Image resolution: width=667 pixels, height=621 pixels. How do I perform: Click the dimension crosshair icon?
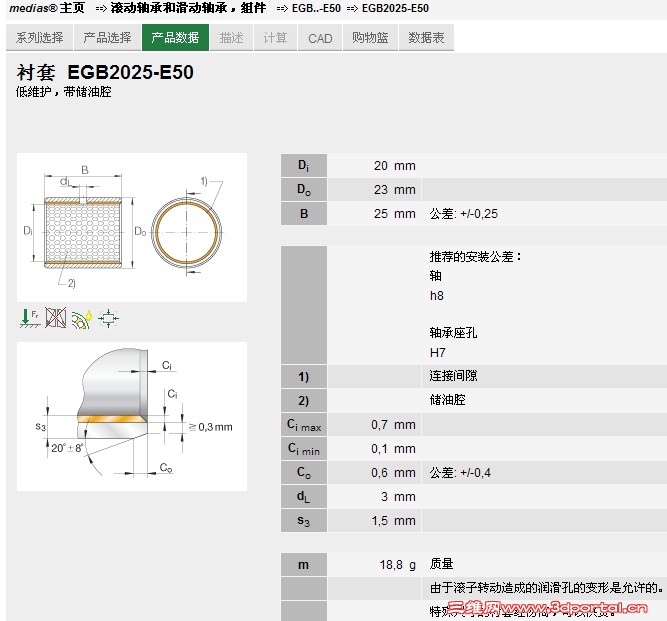(108, 318)
